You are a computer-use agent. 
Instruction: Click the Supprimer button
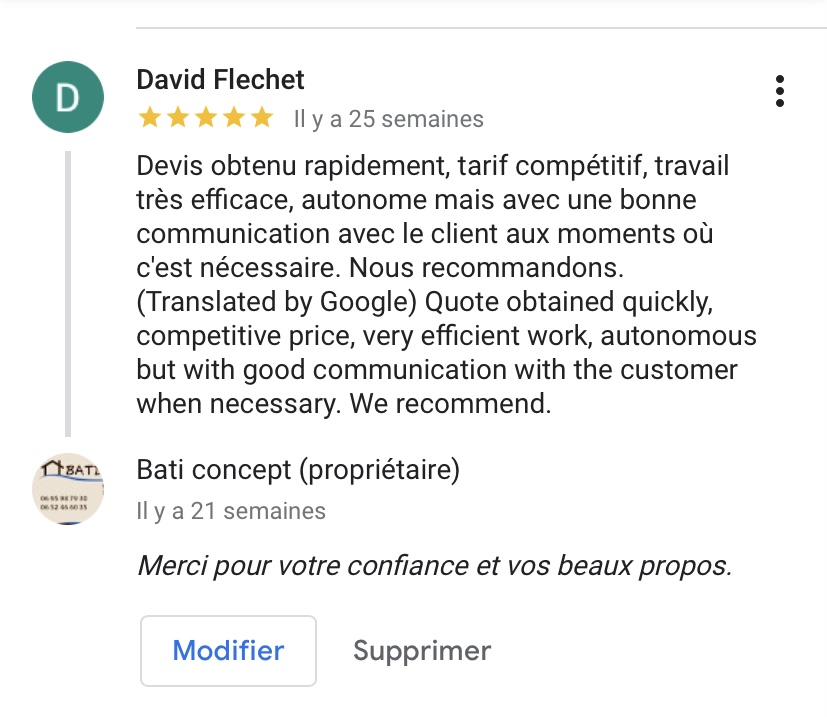(422, 651)
